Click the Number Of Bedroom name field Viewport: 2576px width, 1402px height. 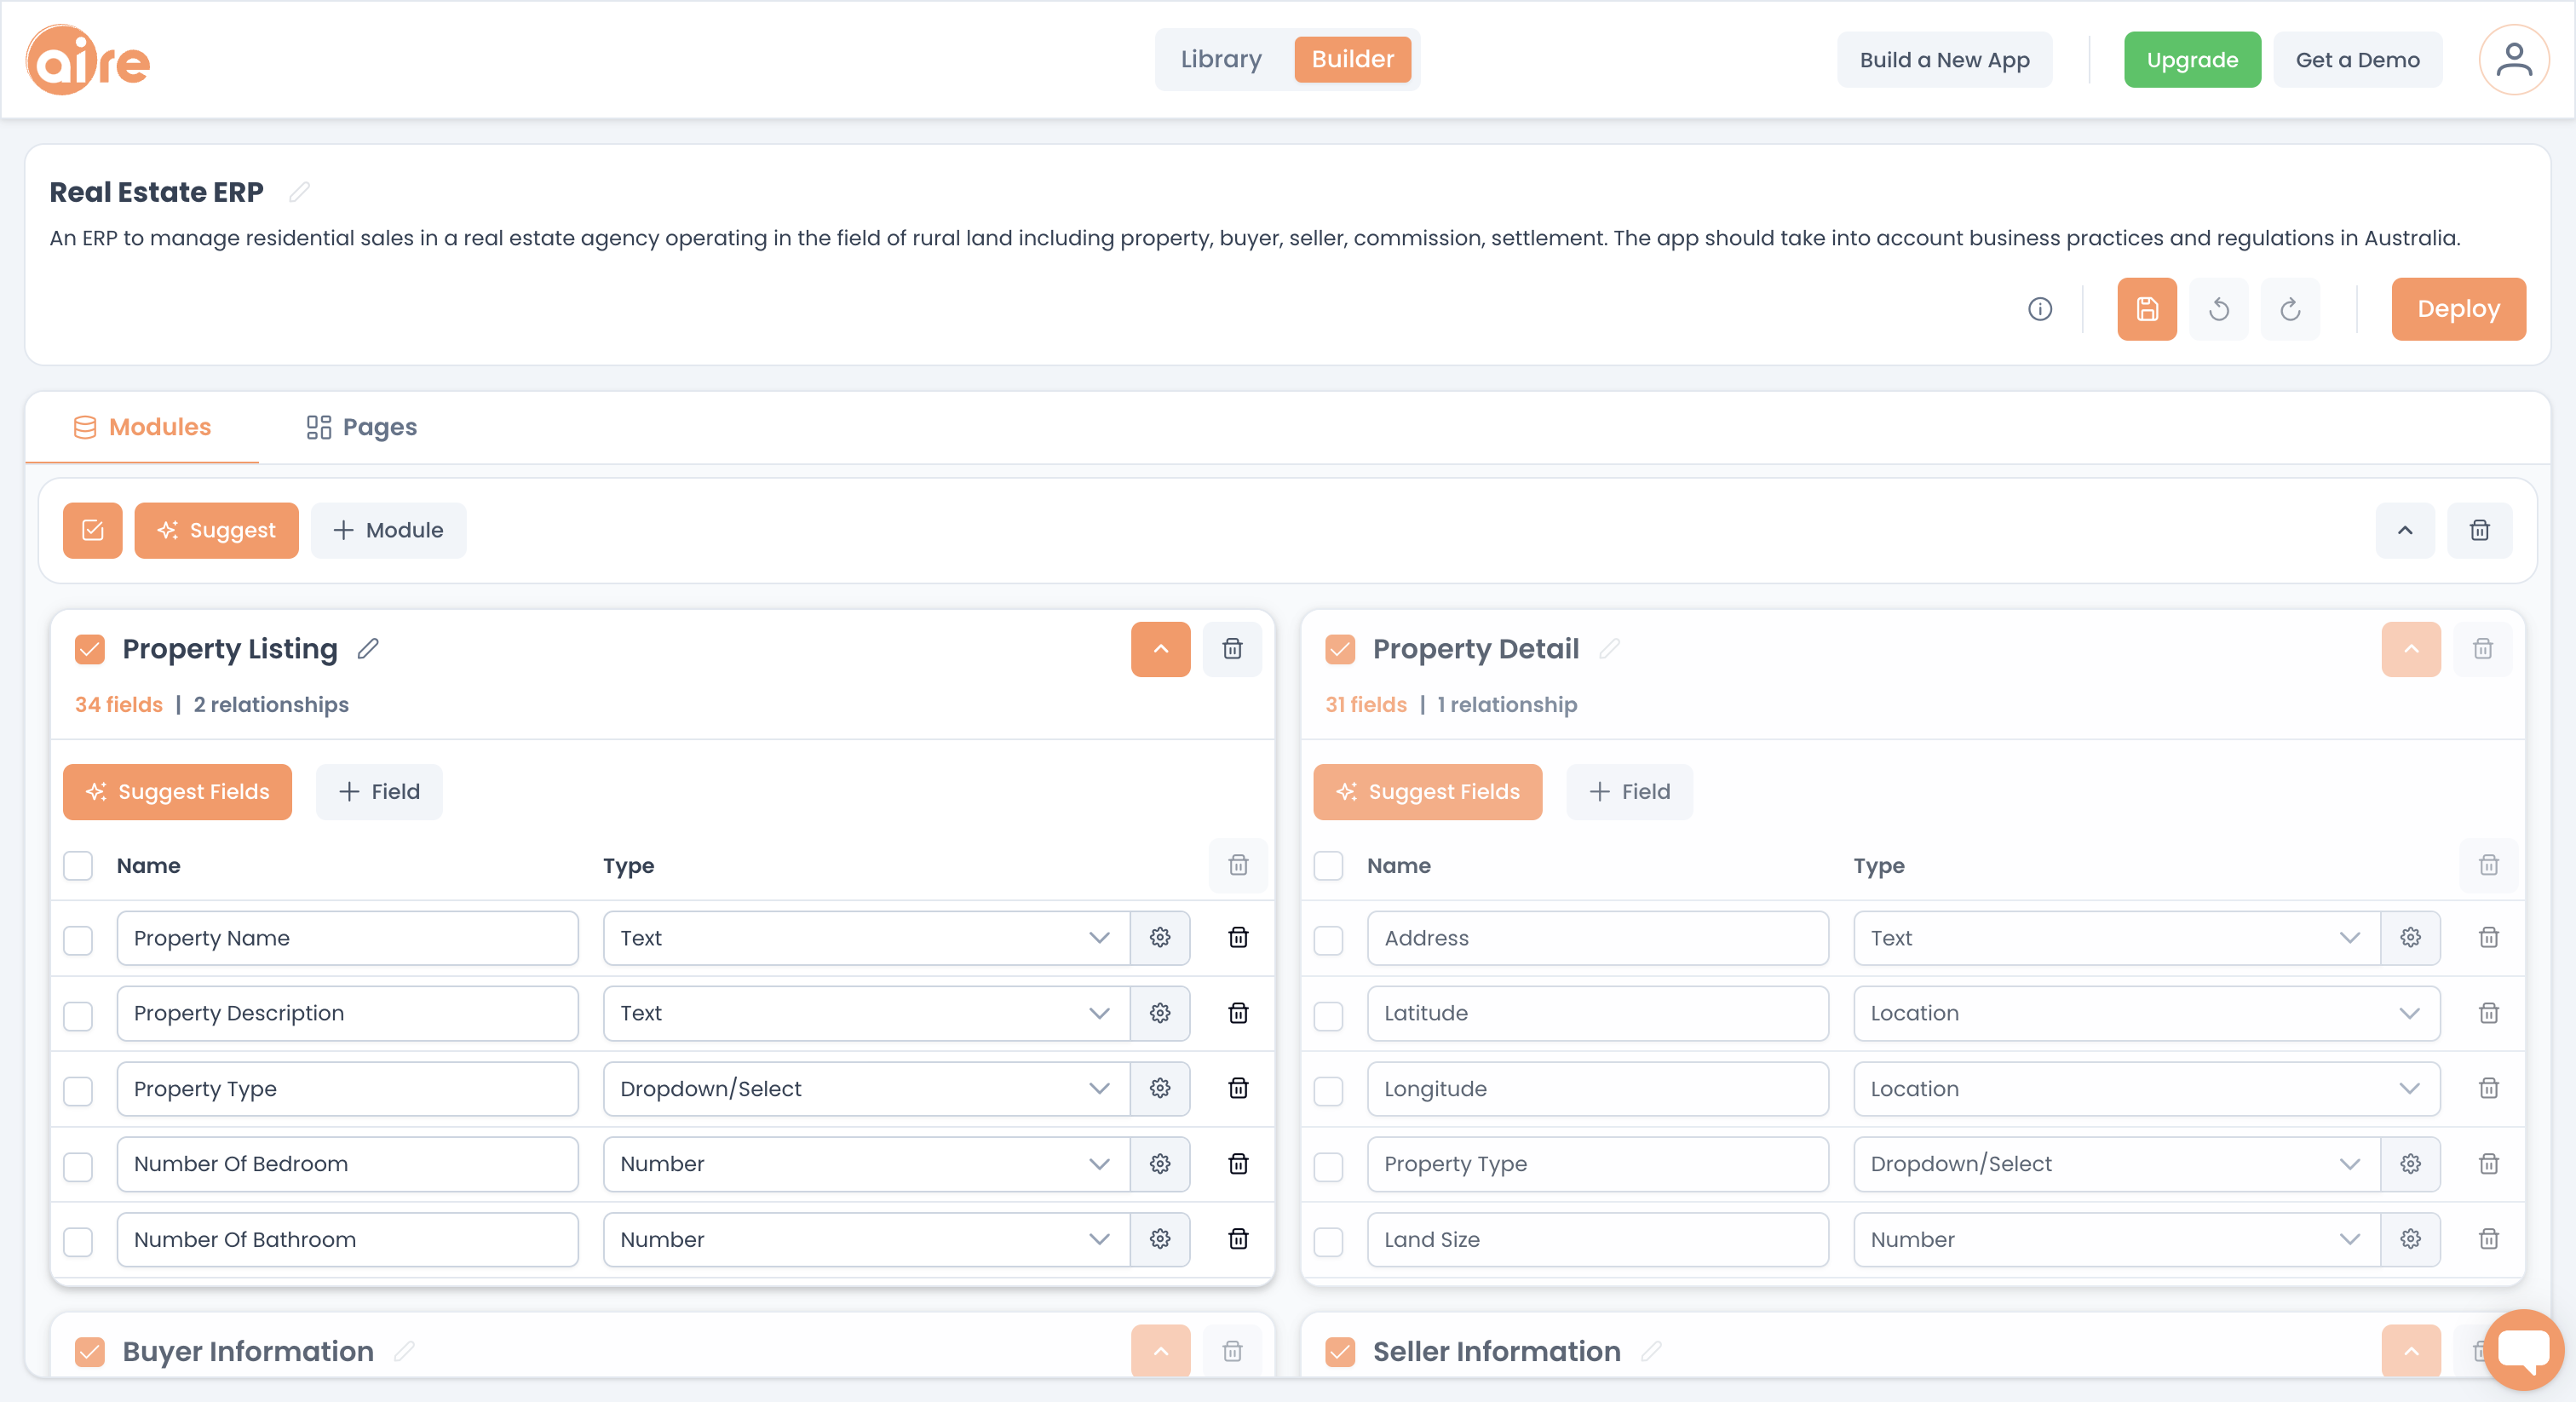(347, 1163)
